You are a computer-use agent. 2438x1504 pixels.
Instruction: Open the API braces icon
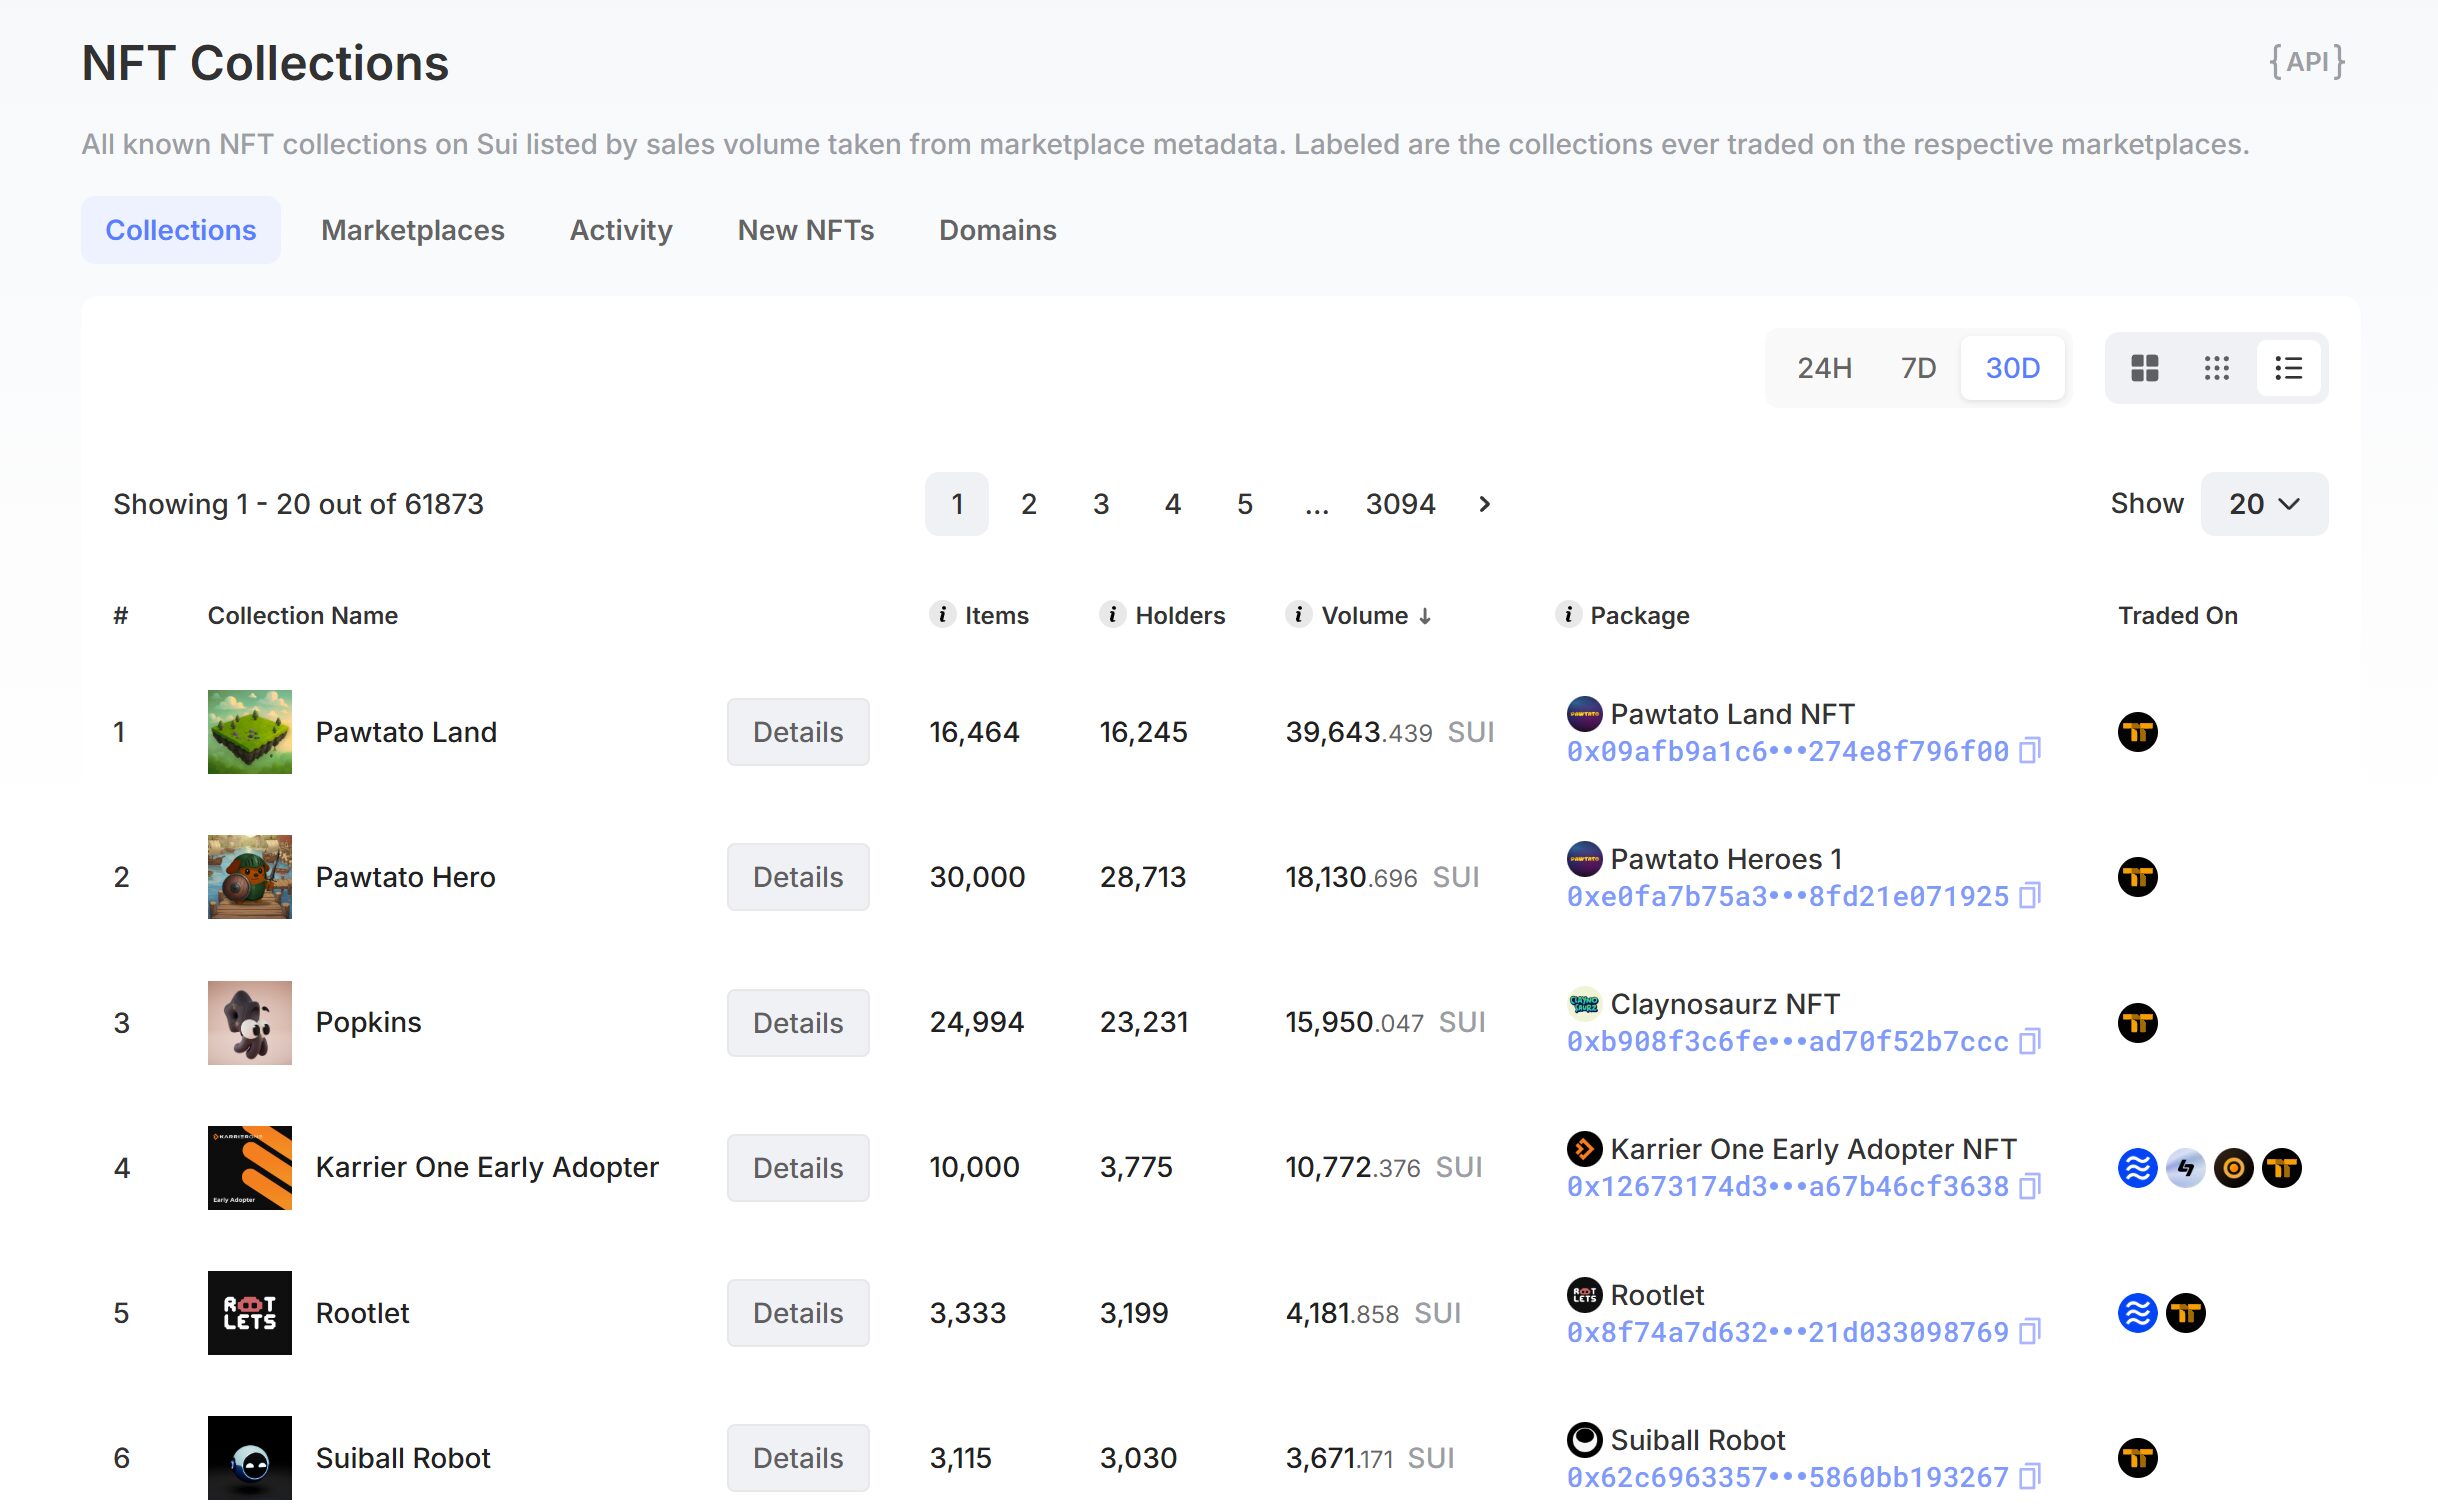coord(2306,62)
